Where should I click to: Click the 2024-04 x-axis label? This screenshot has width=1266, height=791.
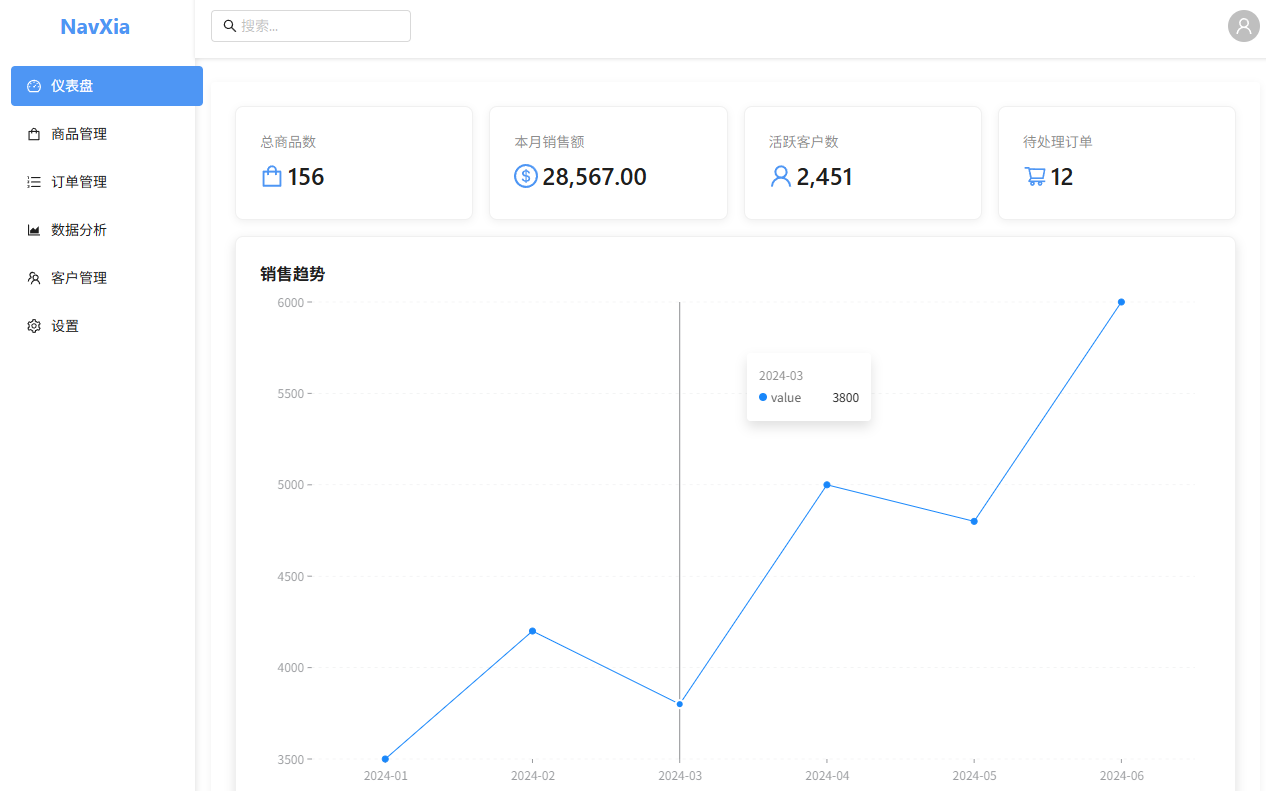(x=827, y=775)
